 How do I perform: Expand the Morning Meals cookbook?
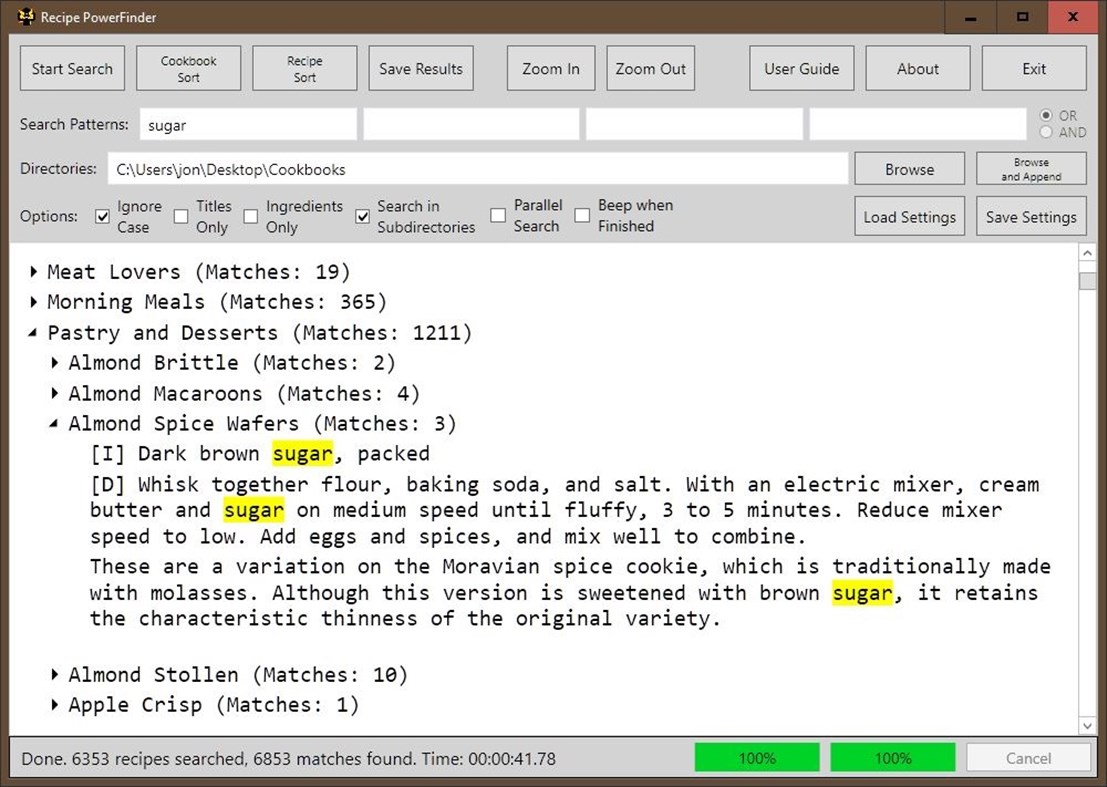click(x=33, y=301)
